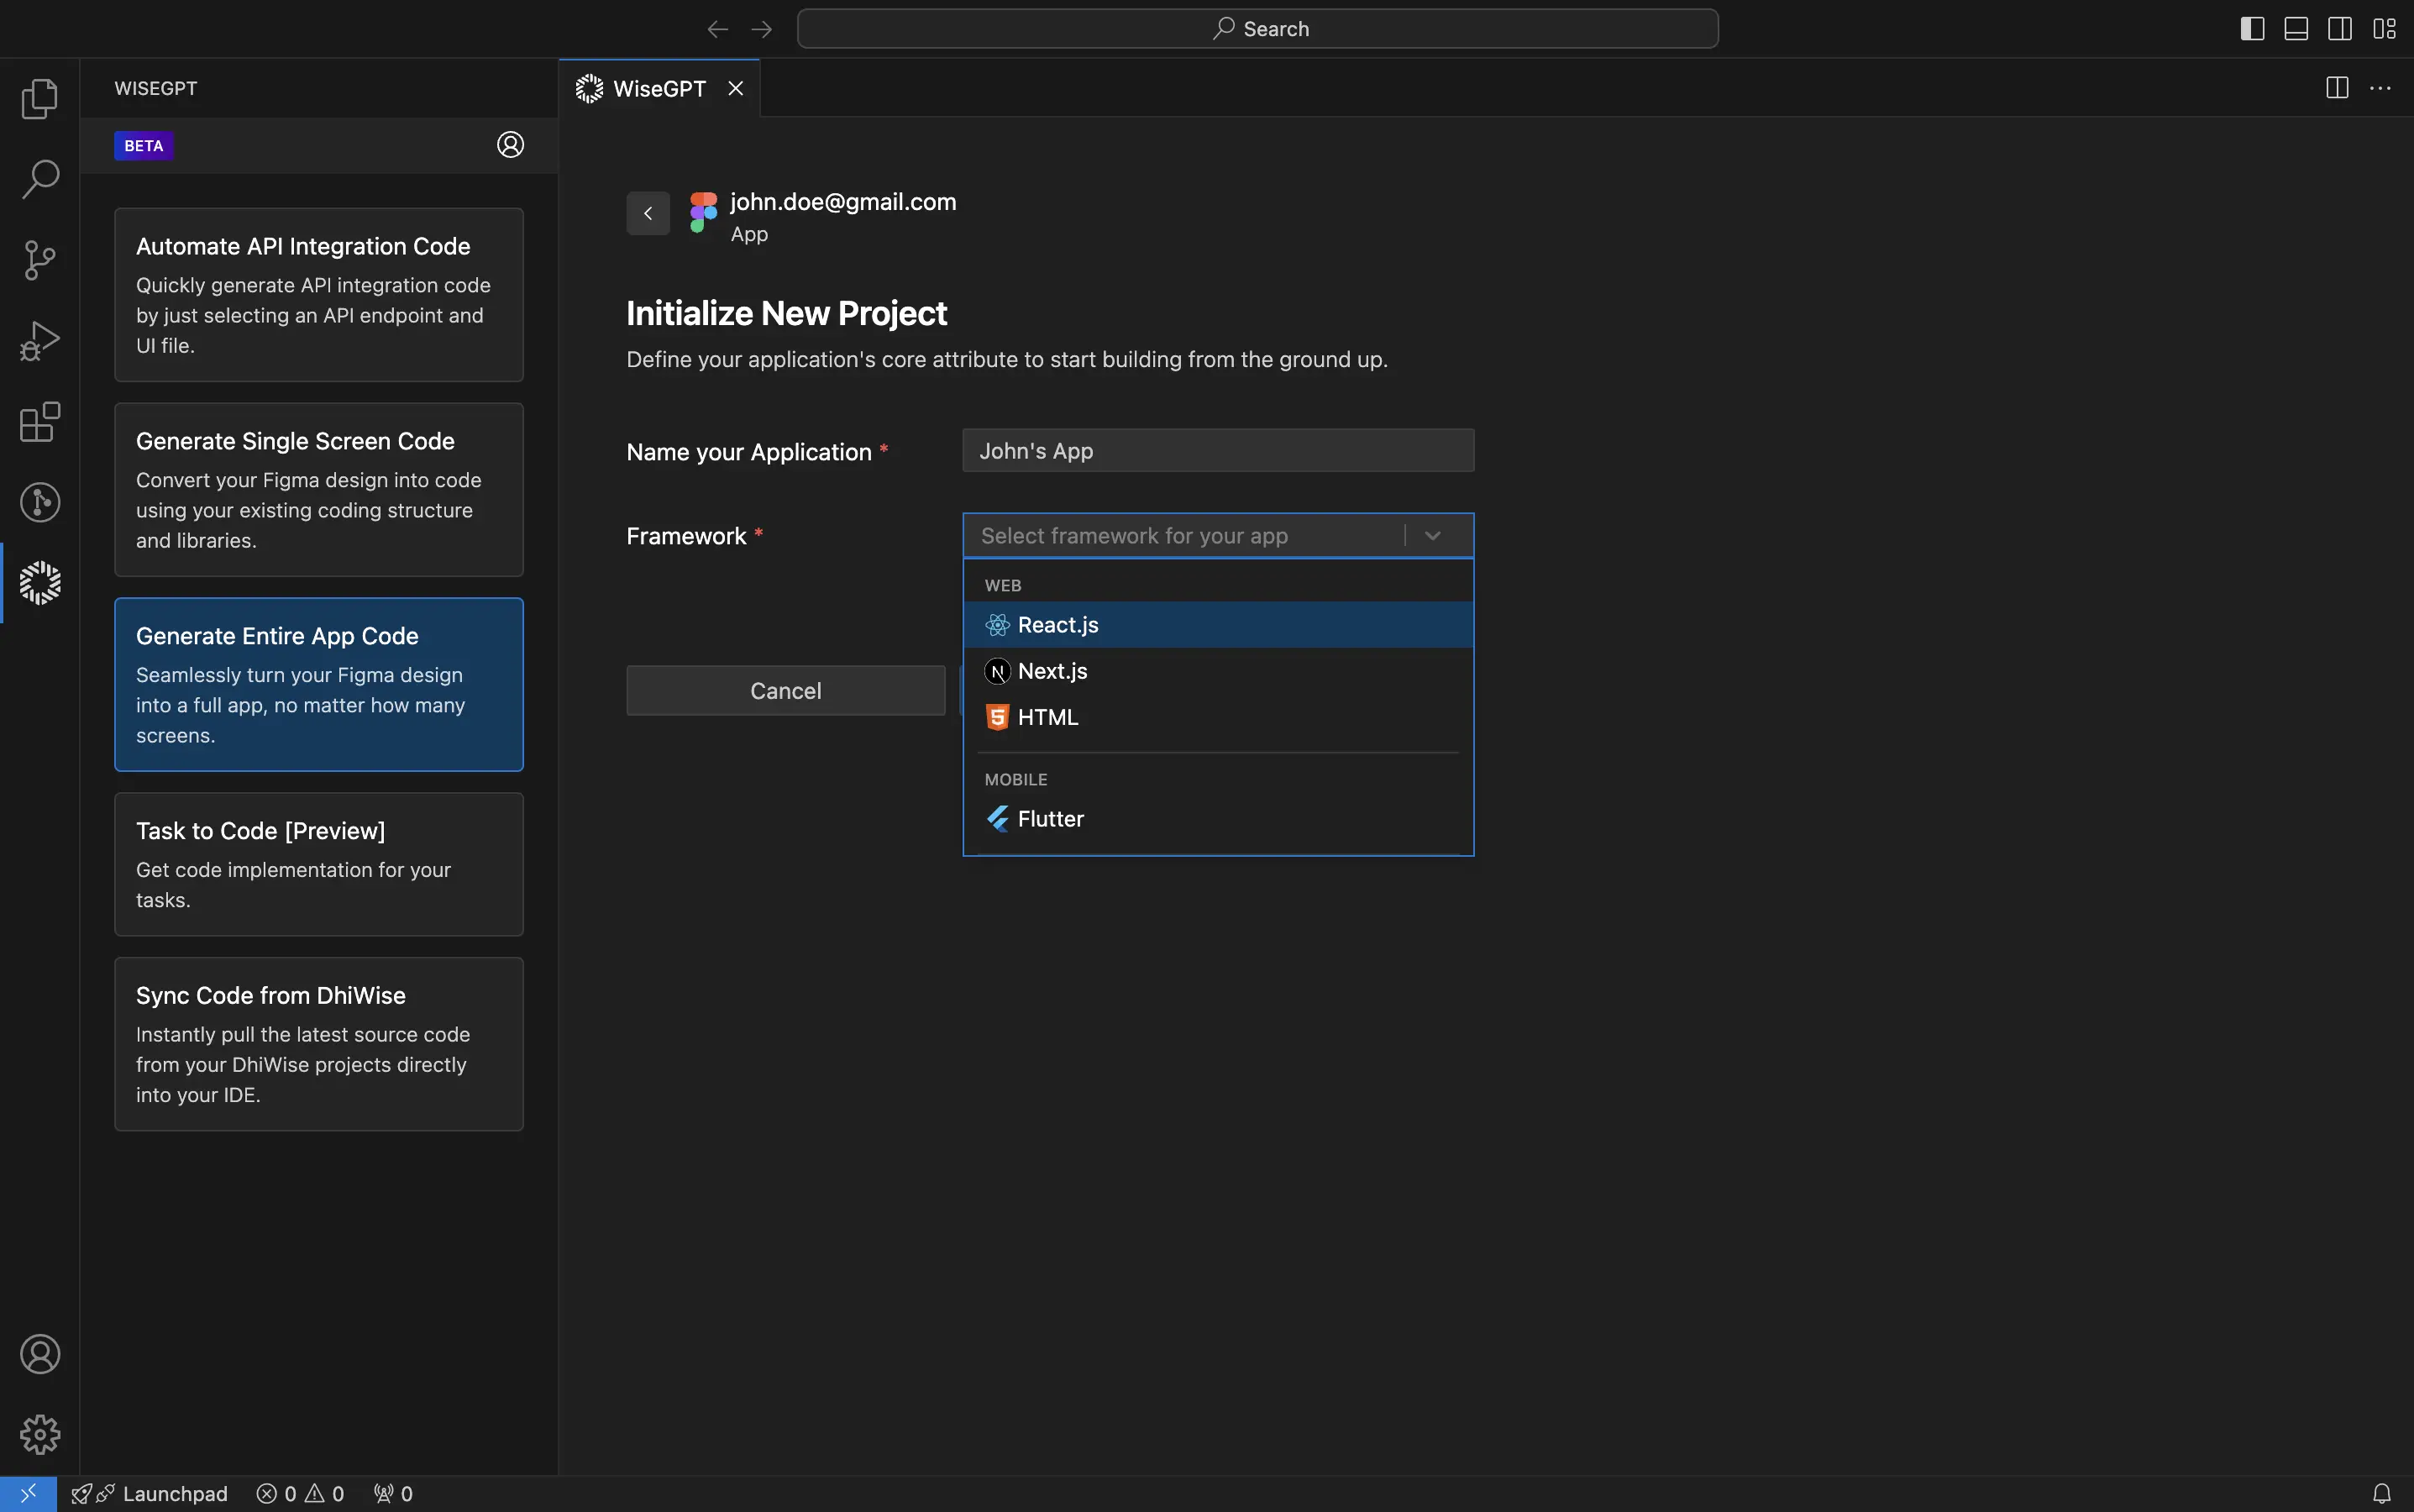2414x1512 pixels.
Task: Open the notifications bell
Action: tap(2382, 1493)
